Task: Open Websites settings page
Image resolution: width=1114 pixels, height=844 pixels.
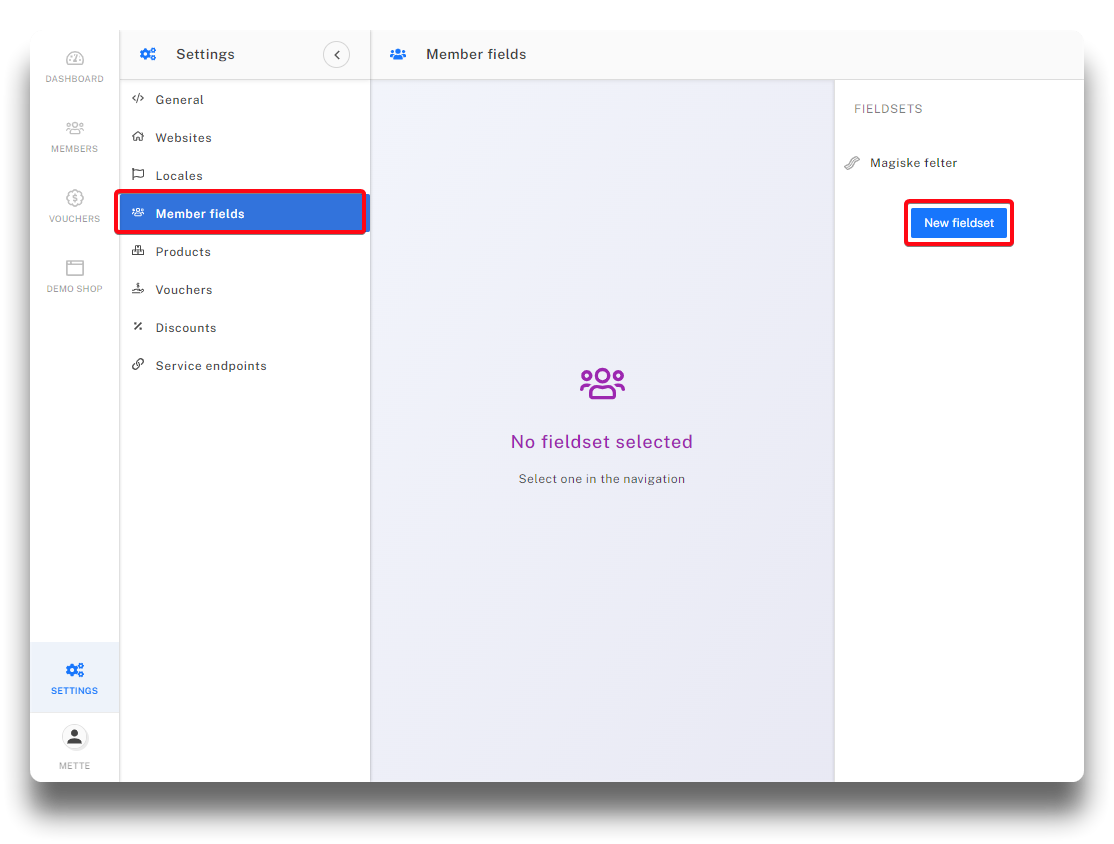Action: (183, 138)
